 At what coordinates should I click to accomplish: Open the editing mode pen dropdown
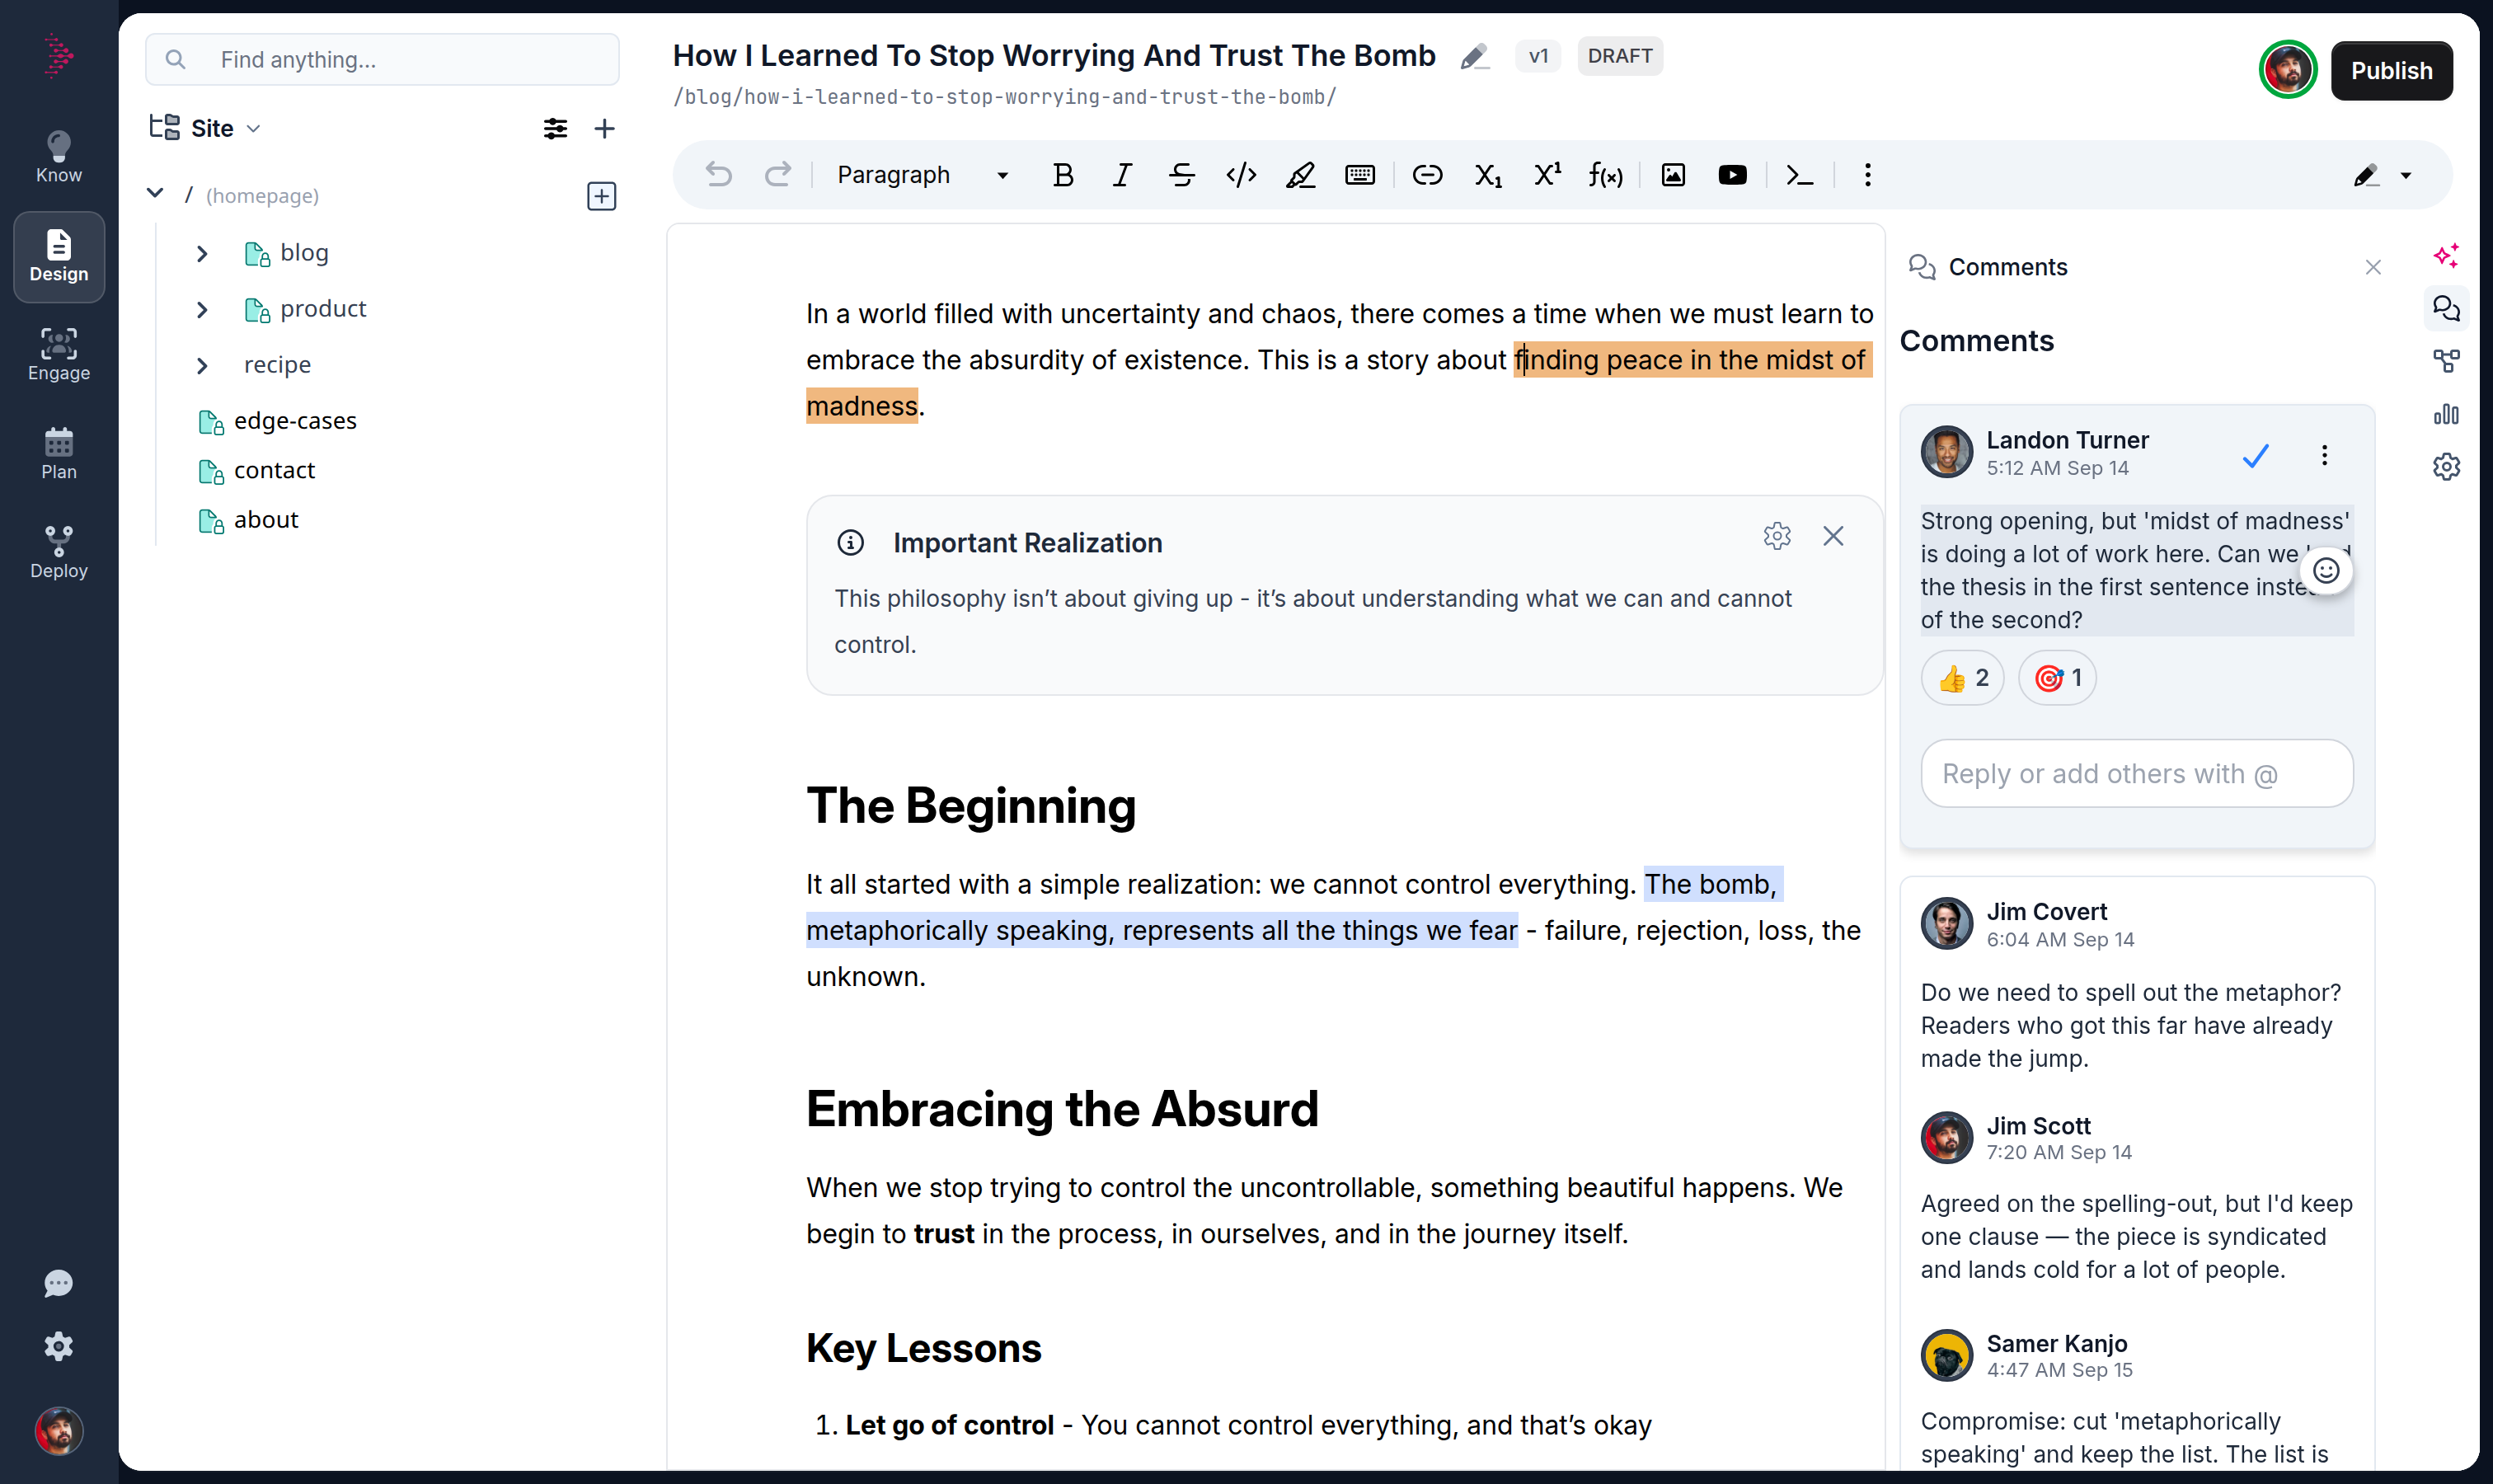coord(2382,175)
